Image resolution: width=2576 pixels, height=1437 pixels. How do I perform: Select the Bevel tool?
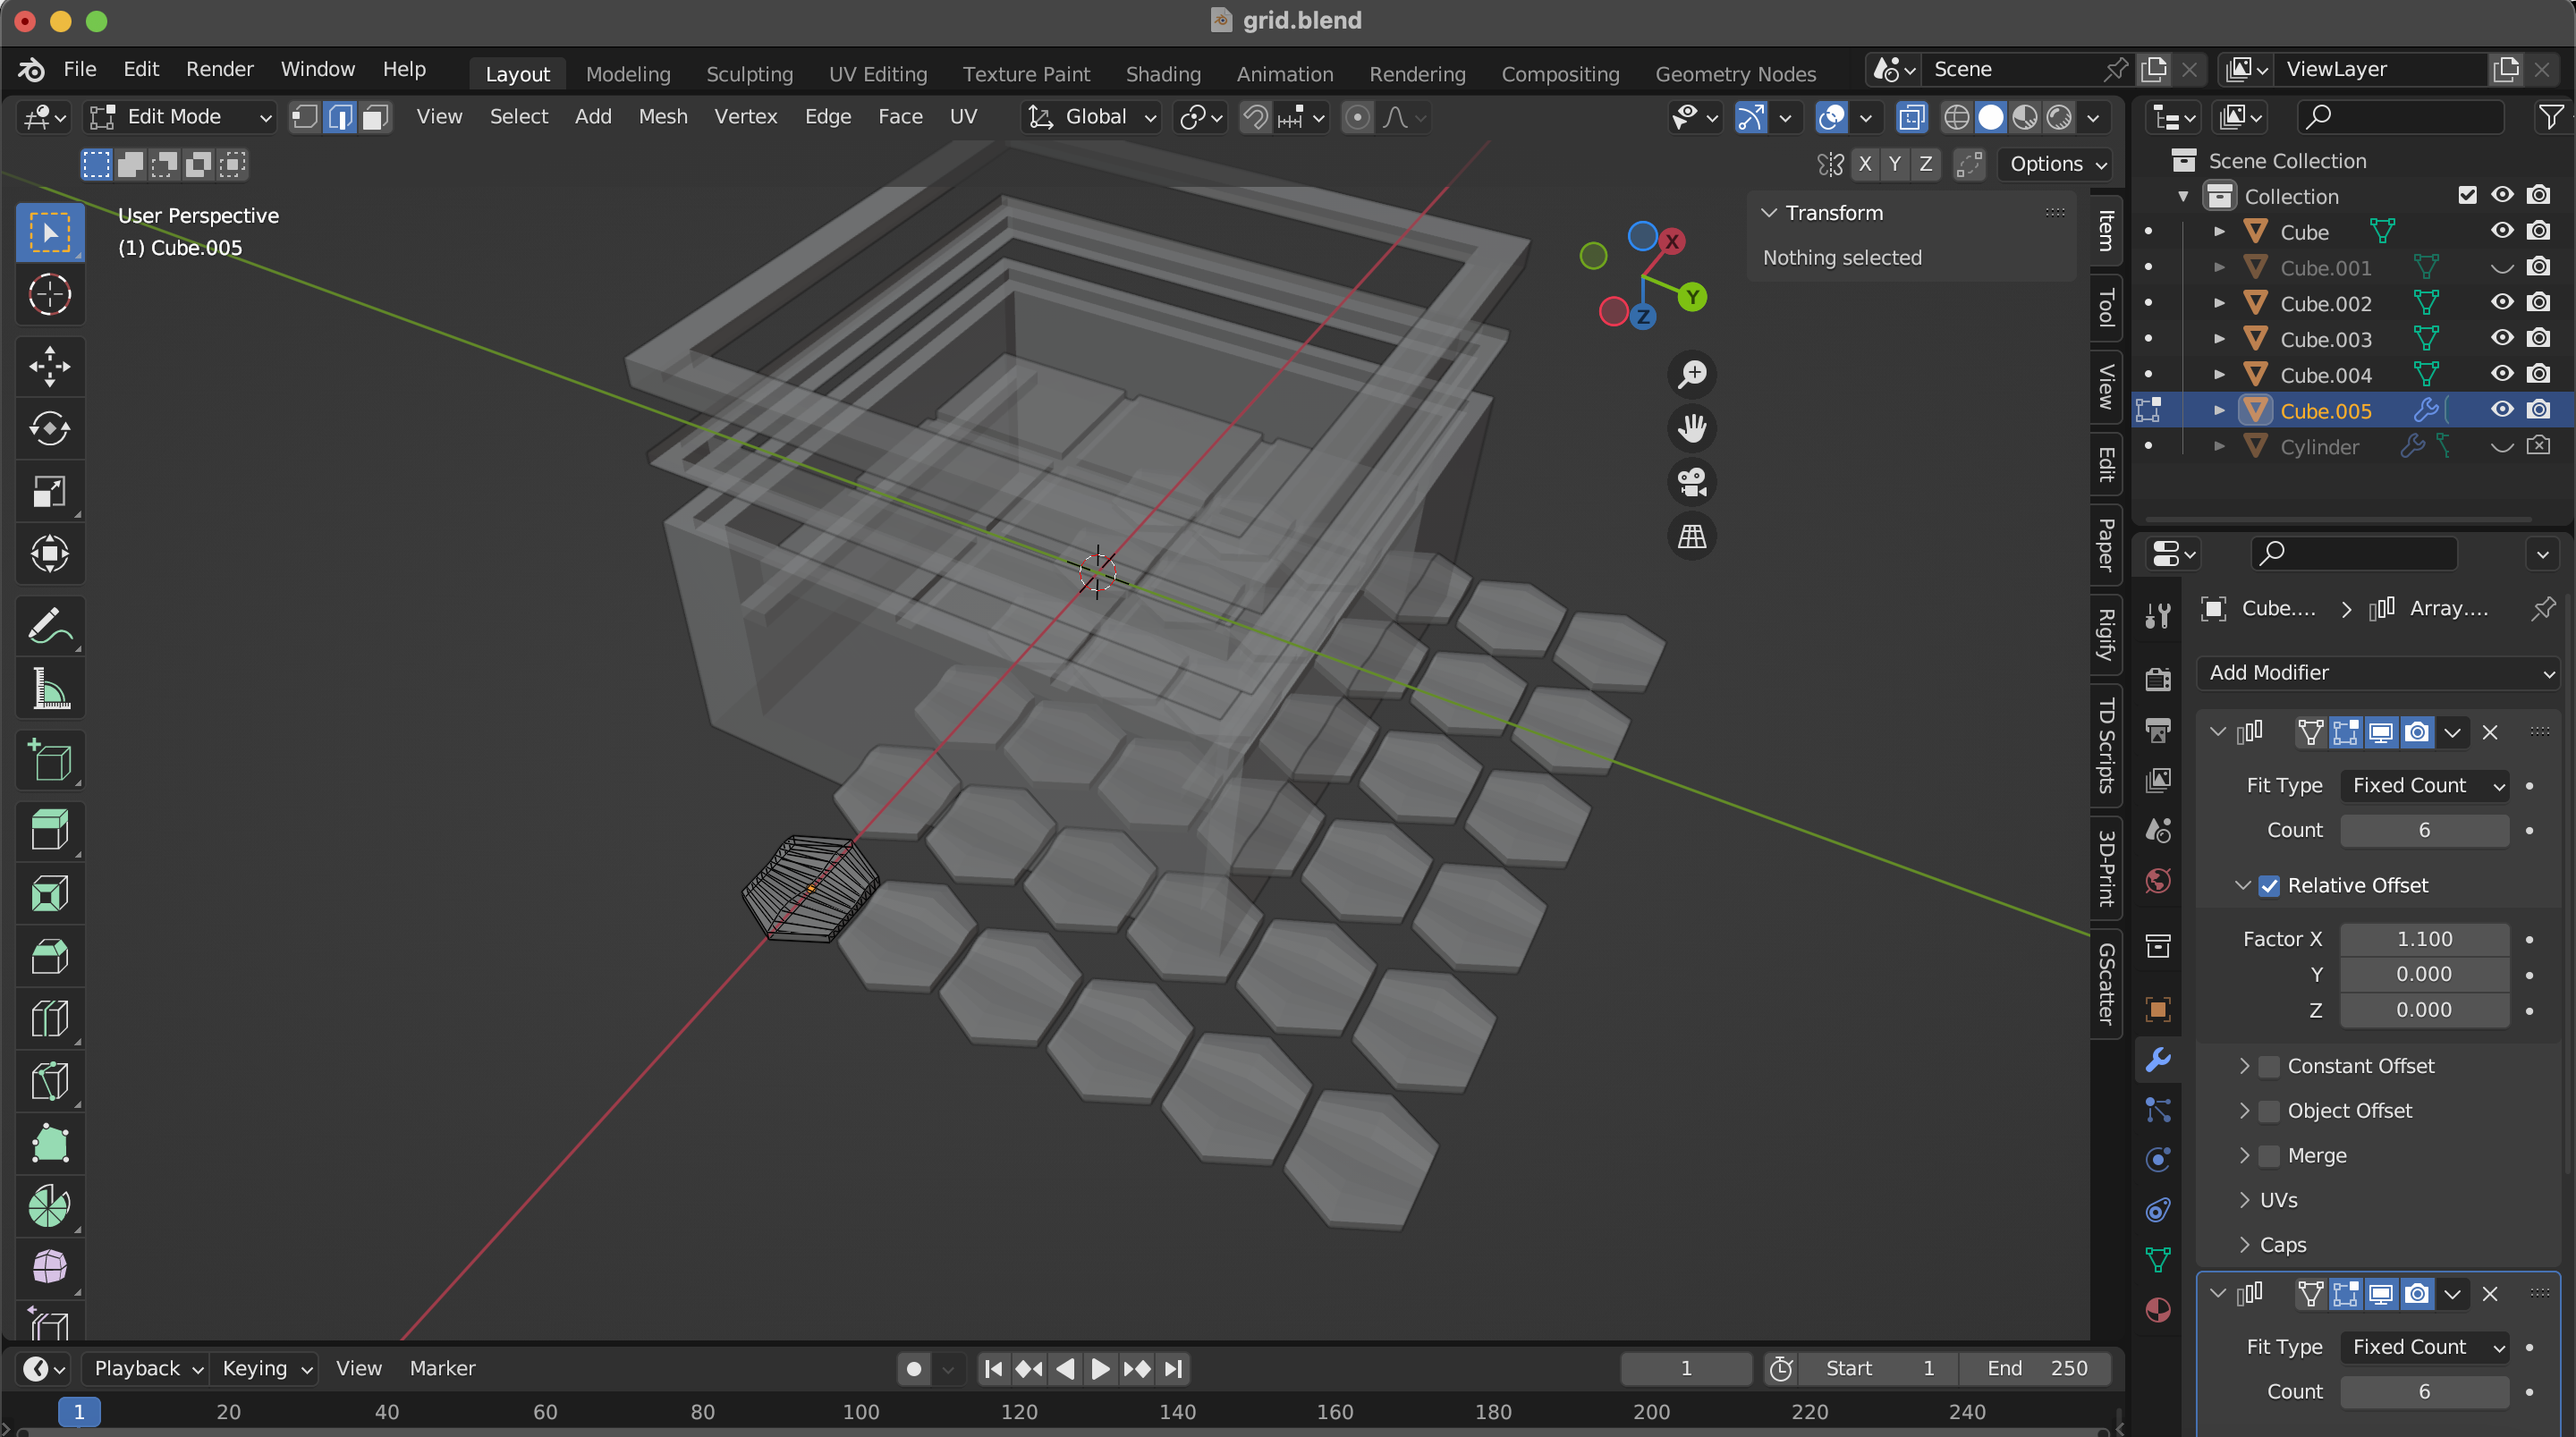point(49,956)
